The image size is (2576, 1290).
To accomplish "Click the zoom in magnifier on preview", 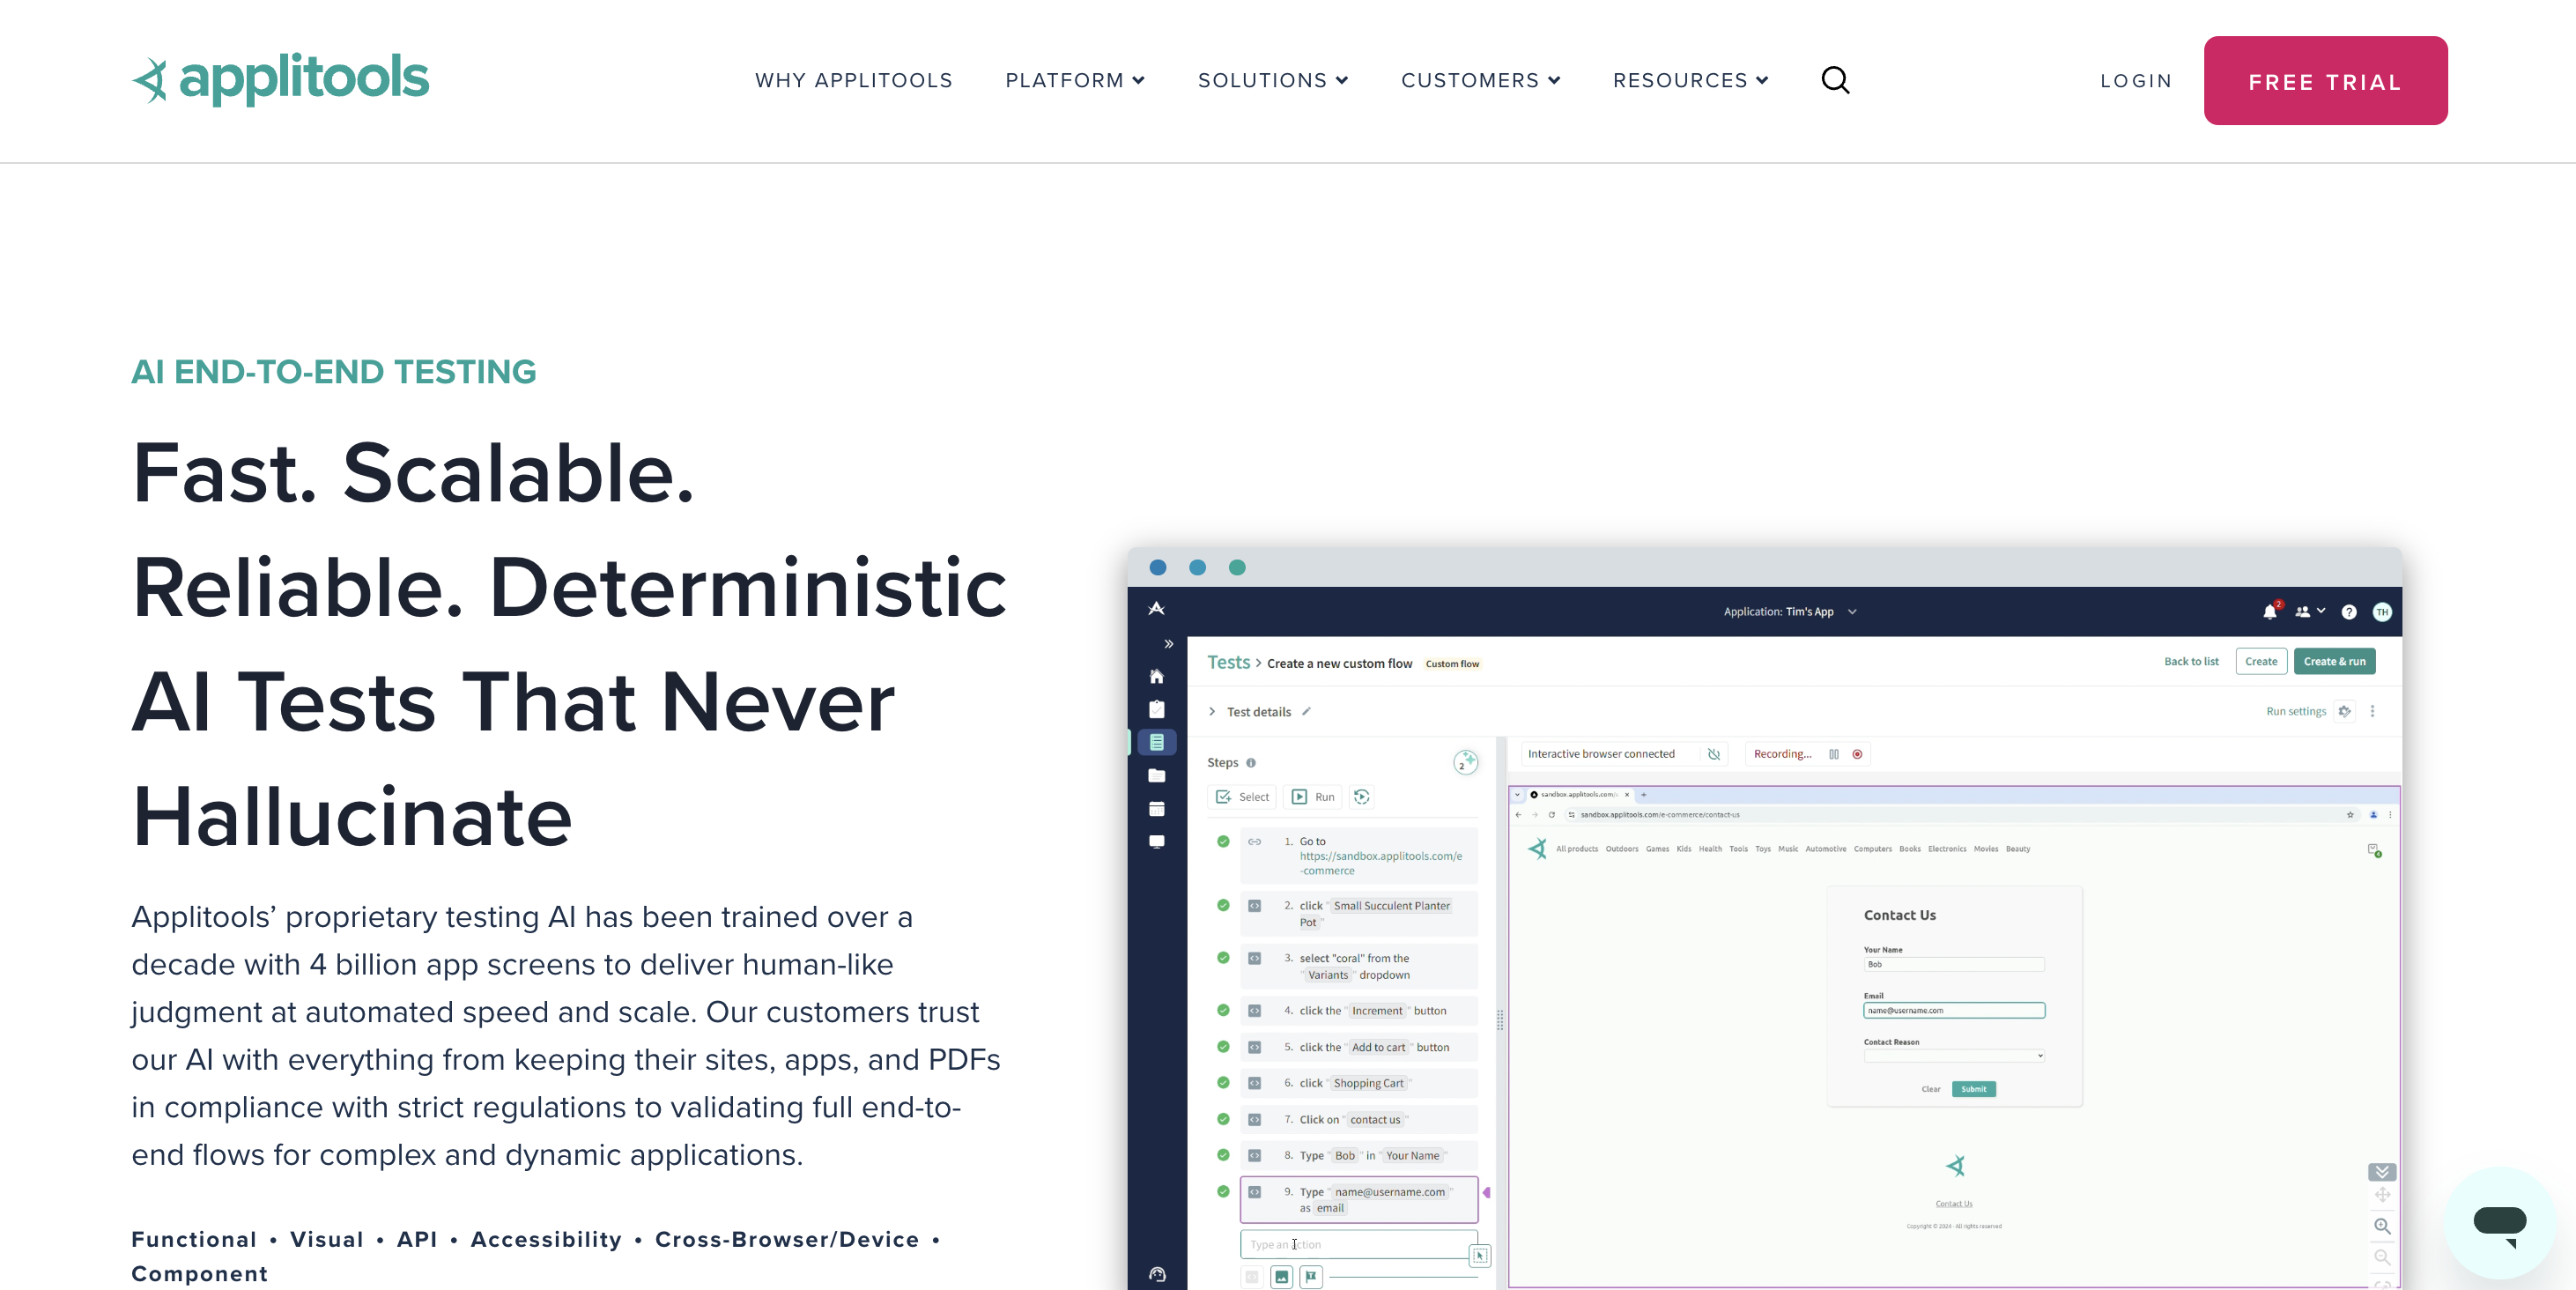I will 2381,1226.
